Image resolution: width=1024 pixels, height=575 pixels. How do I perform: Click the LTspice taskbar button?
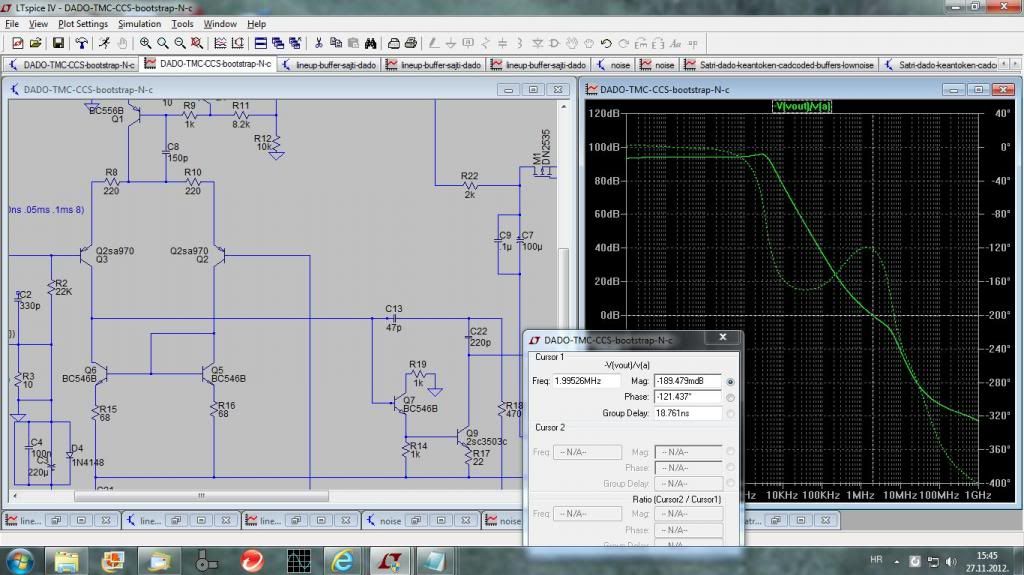pyautogui.click(x=389, y=561)
